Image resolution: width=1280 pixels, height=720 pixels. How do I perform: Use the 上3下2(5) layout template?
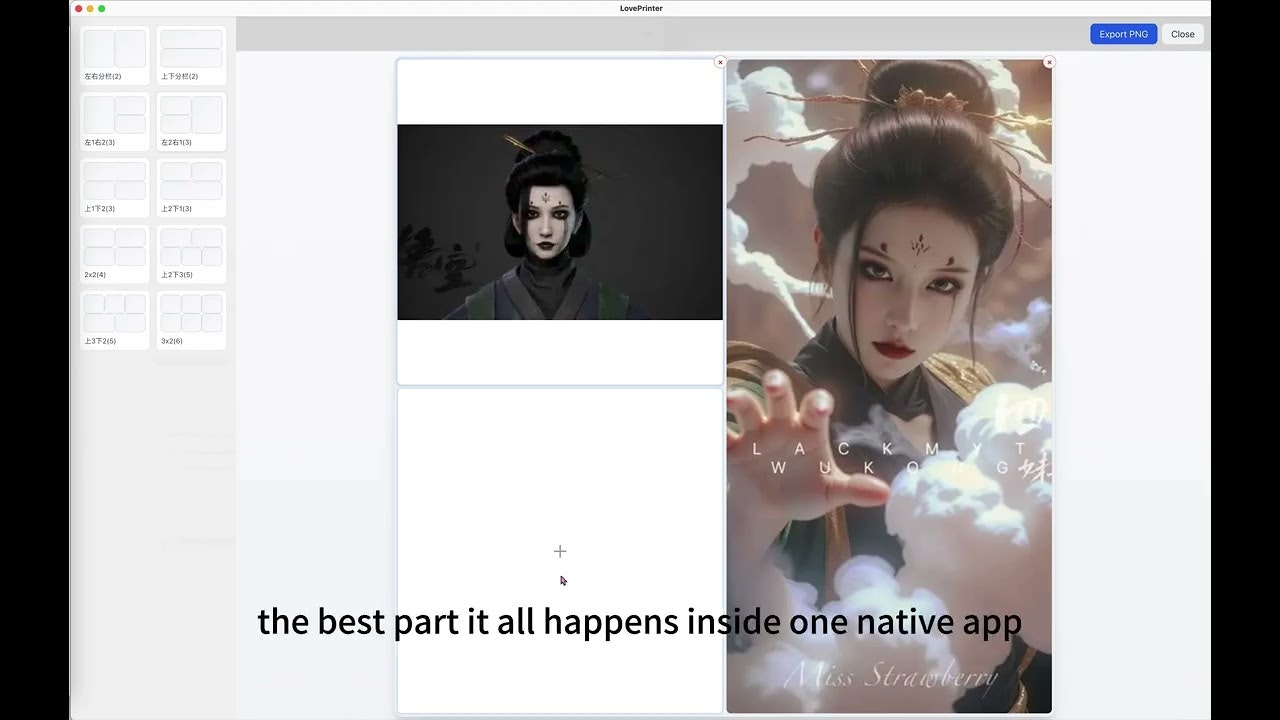click(x=115, y=320)
